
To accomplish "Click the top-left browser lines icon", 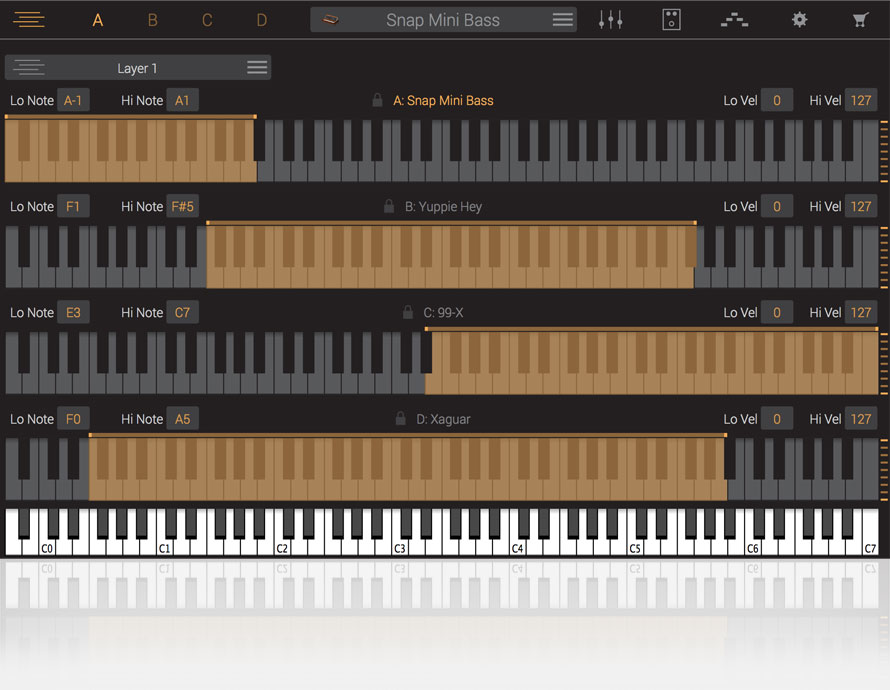I will point(29,20).
